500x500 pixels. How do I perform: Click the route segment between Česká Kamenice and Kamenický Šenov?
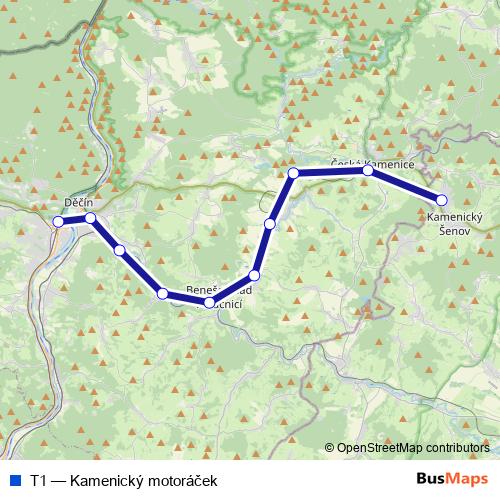[405, 185]
